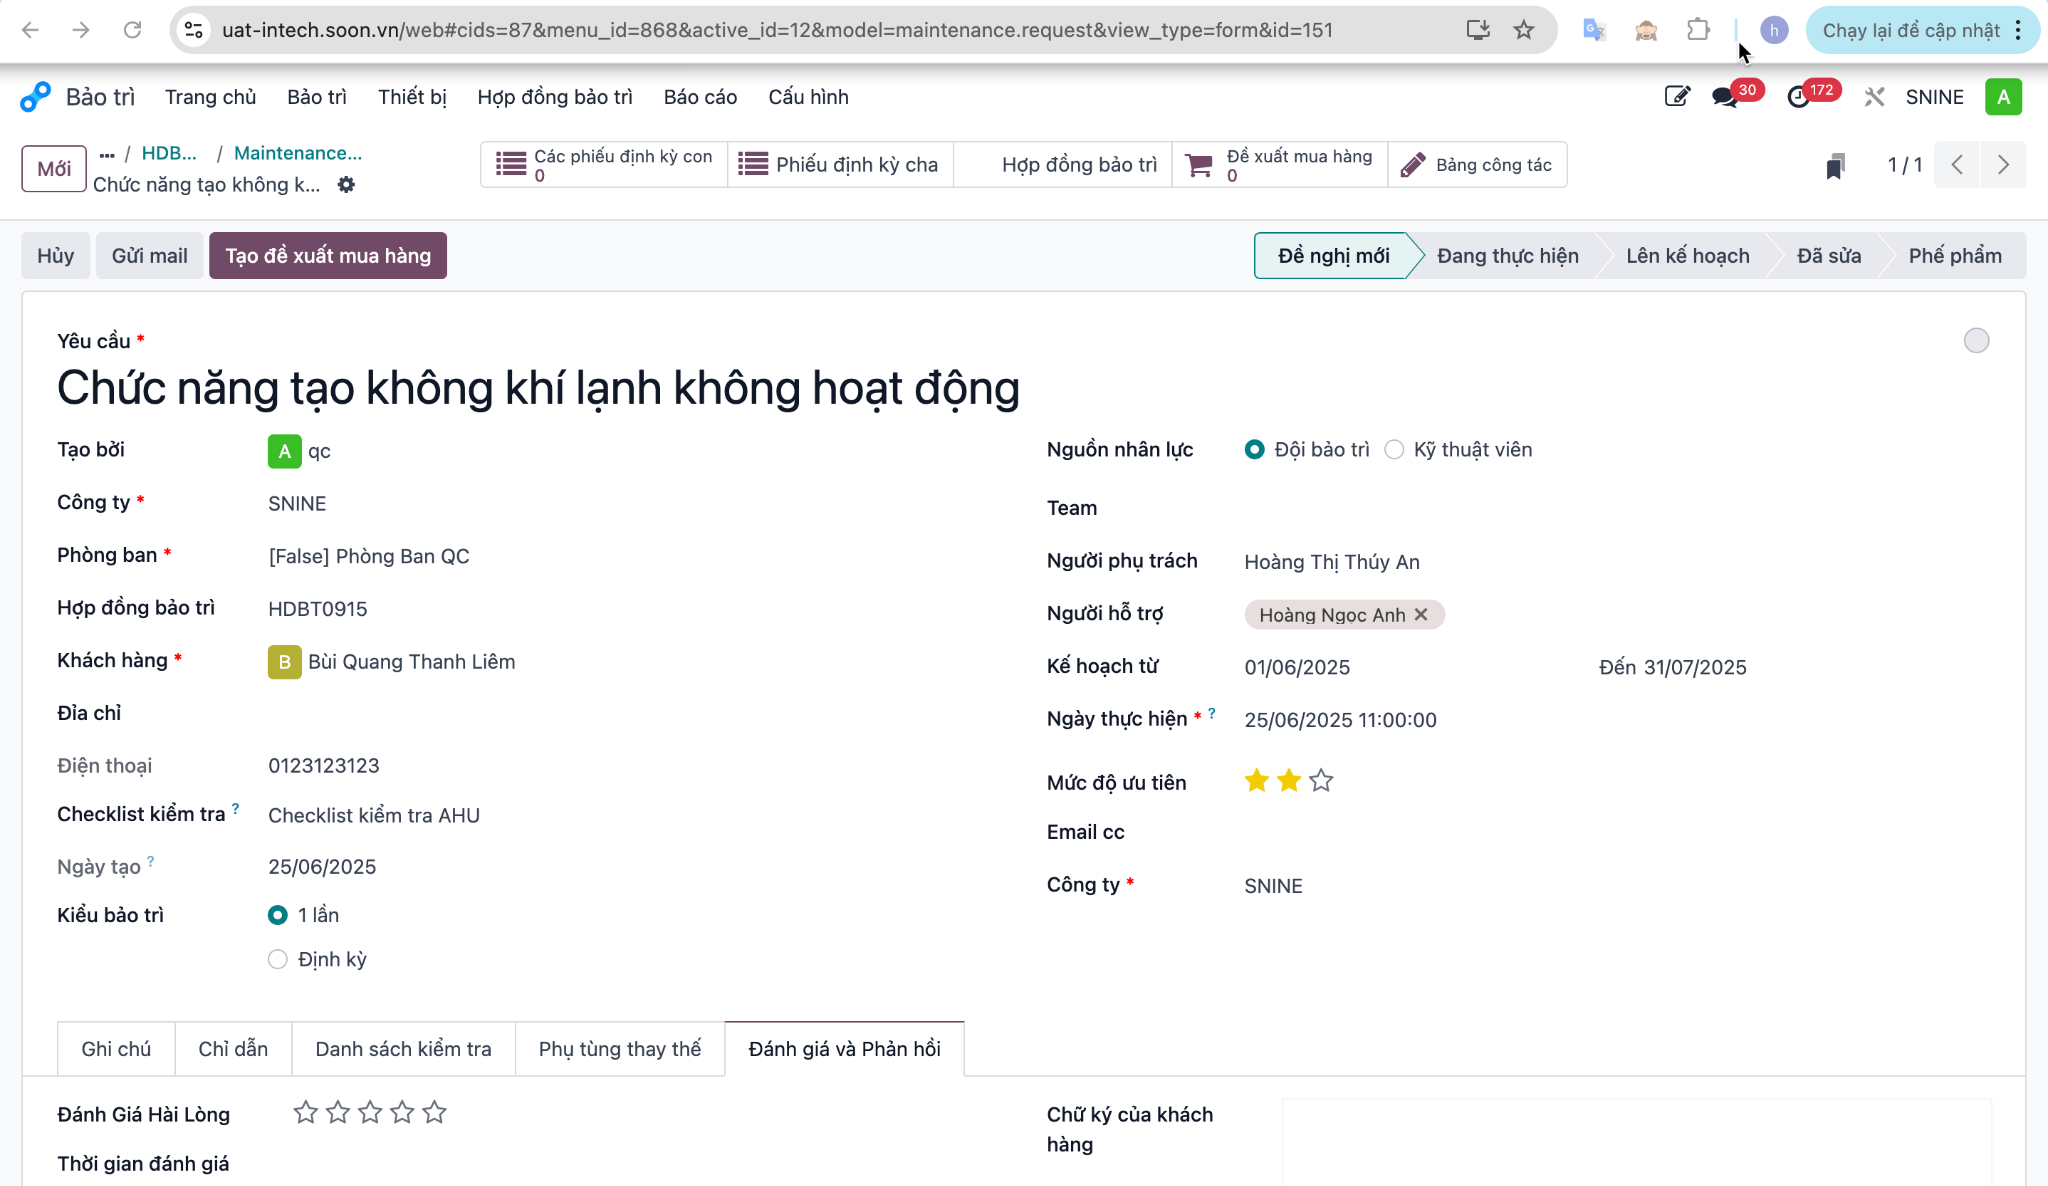Click the green user avatar A
Screen dimensions: 2048x1186
(x=2003, y=97)
